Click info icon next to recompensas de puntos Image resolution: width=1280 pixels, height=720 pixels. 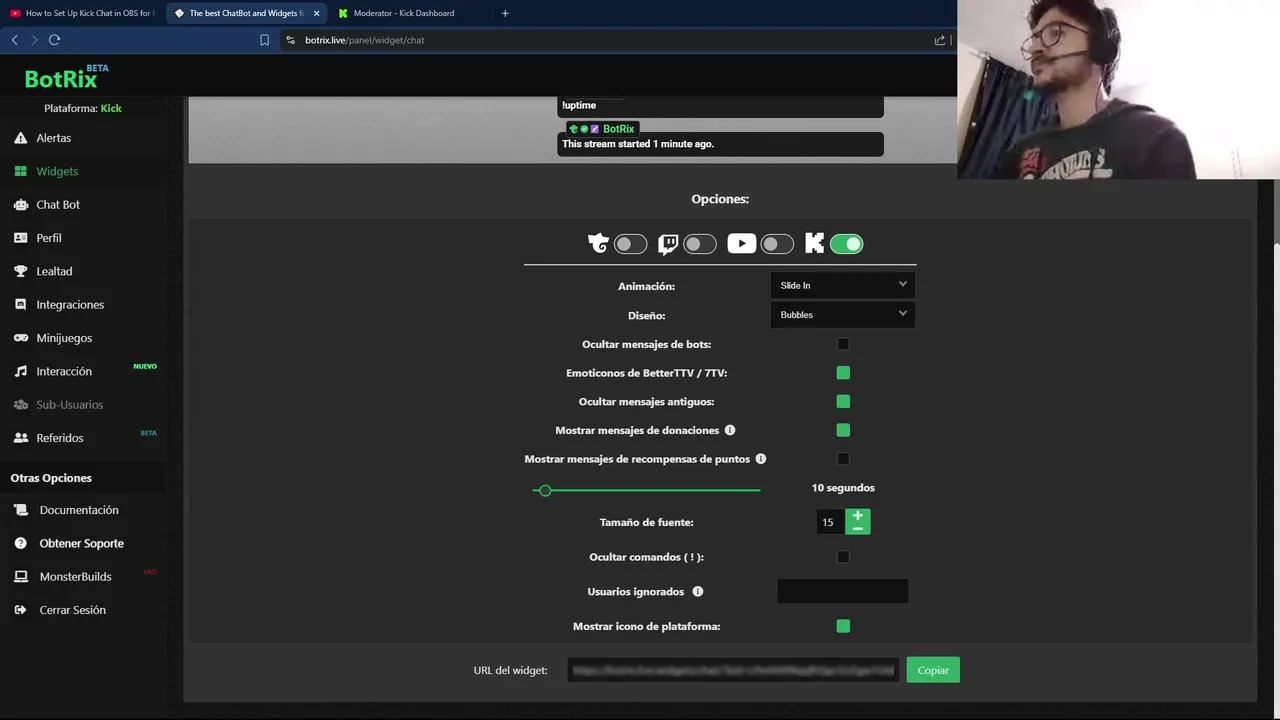pyautogui.click(x=761, y=459)
